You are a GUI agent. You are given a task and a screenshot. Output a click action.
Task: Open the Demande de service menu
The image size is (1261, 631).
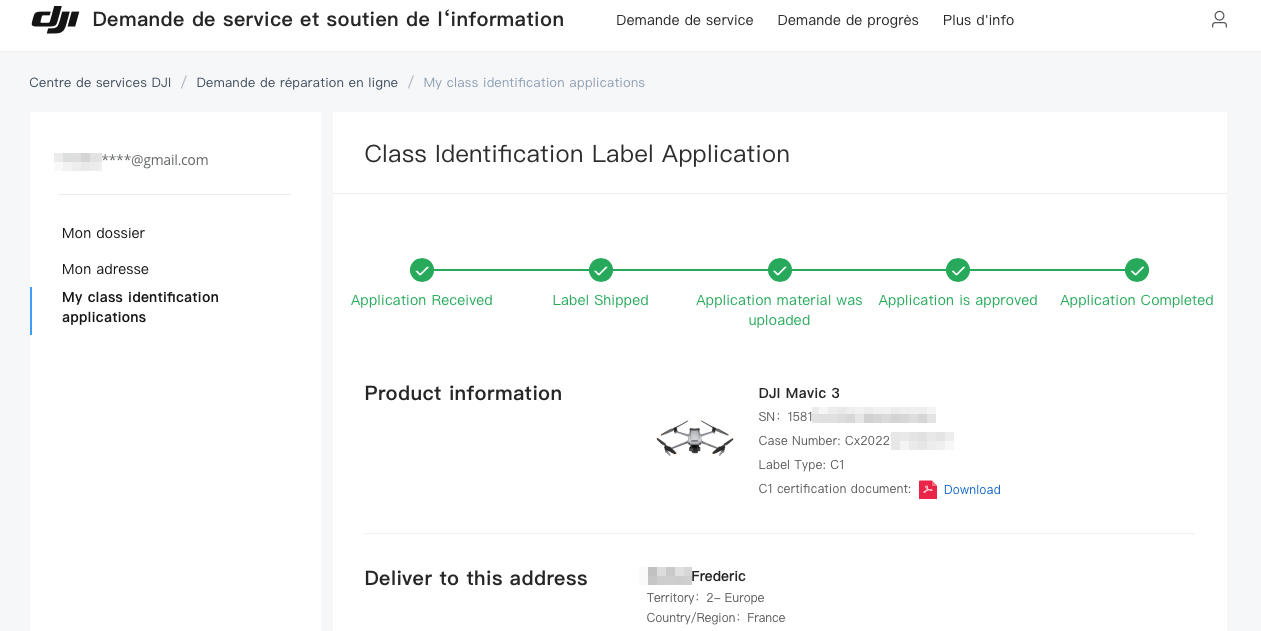click(685, 20)
